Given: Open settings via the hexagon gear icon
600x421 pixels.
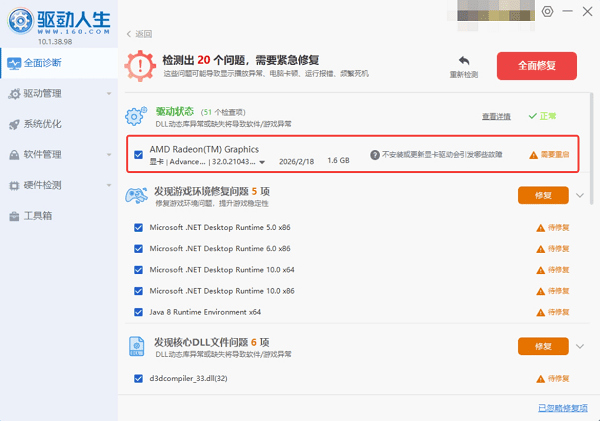Looking at the screenshot, I should click(547, 11).
